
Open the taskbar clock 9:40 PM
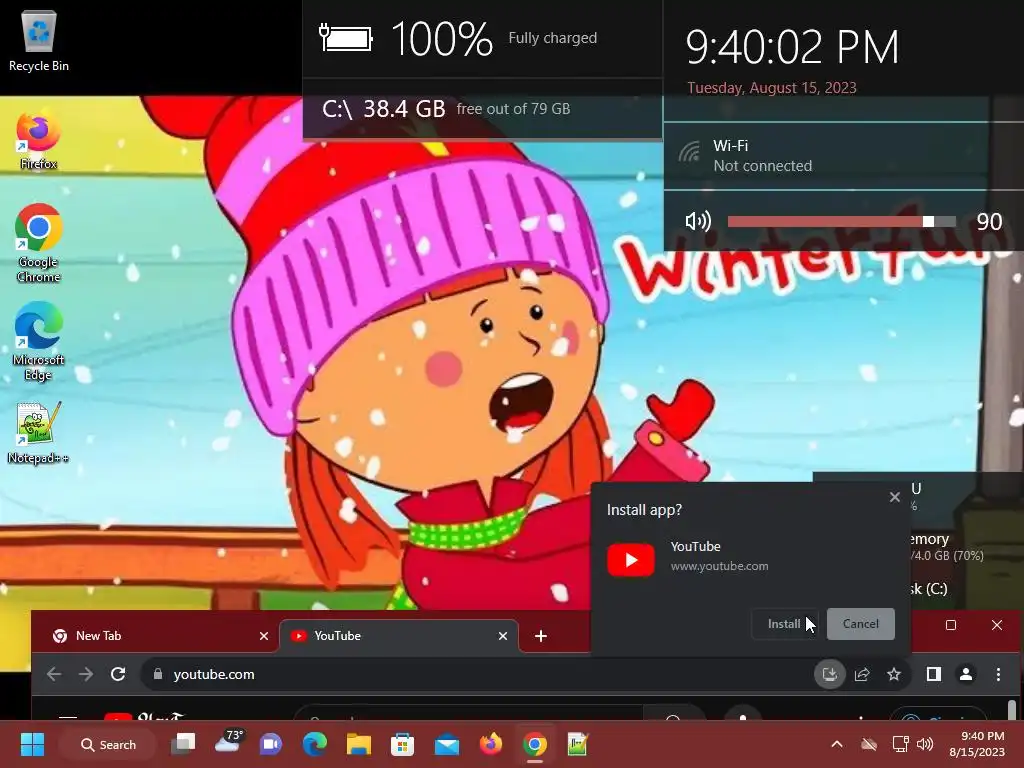(x=977, y=744)
